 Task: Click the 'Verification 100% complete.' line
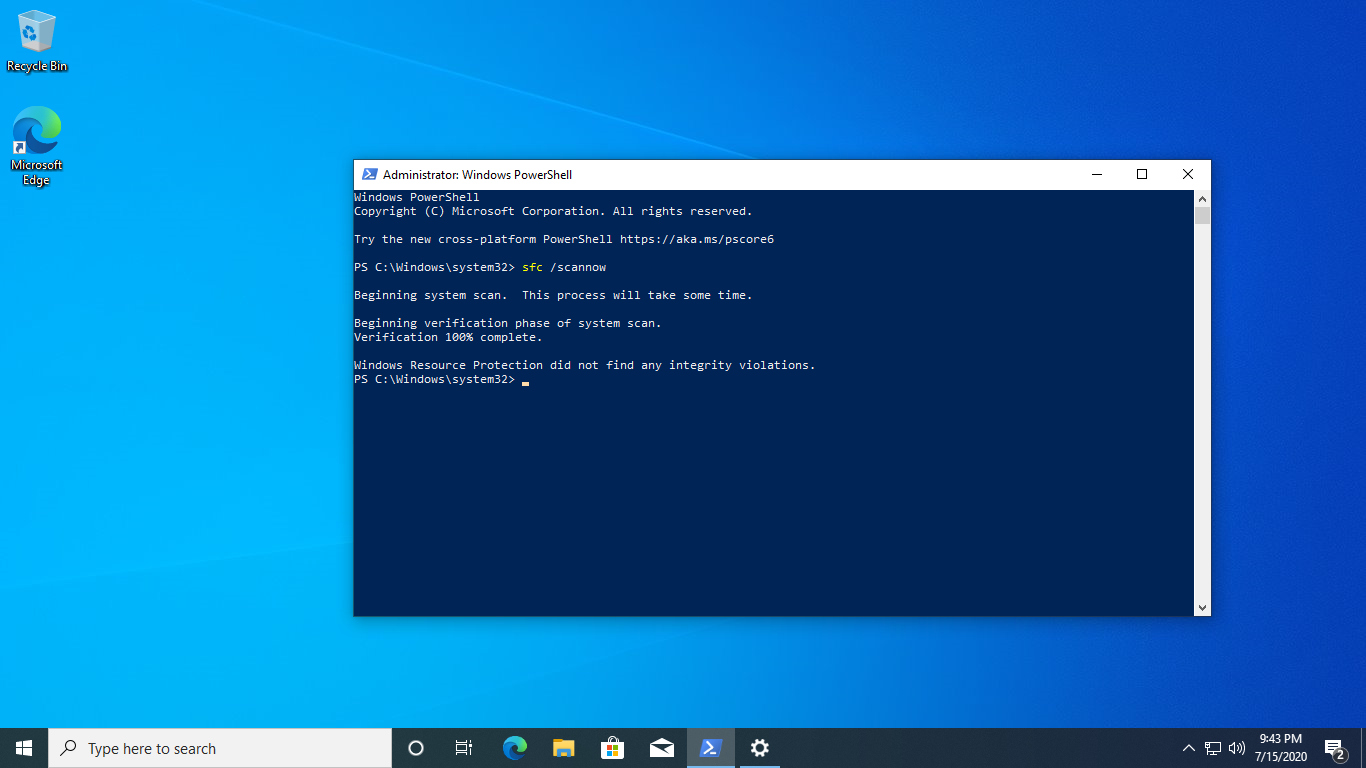point(448,337)
